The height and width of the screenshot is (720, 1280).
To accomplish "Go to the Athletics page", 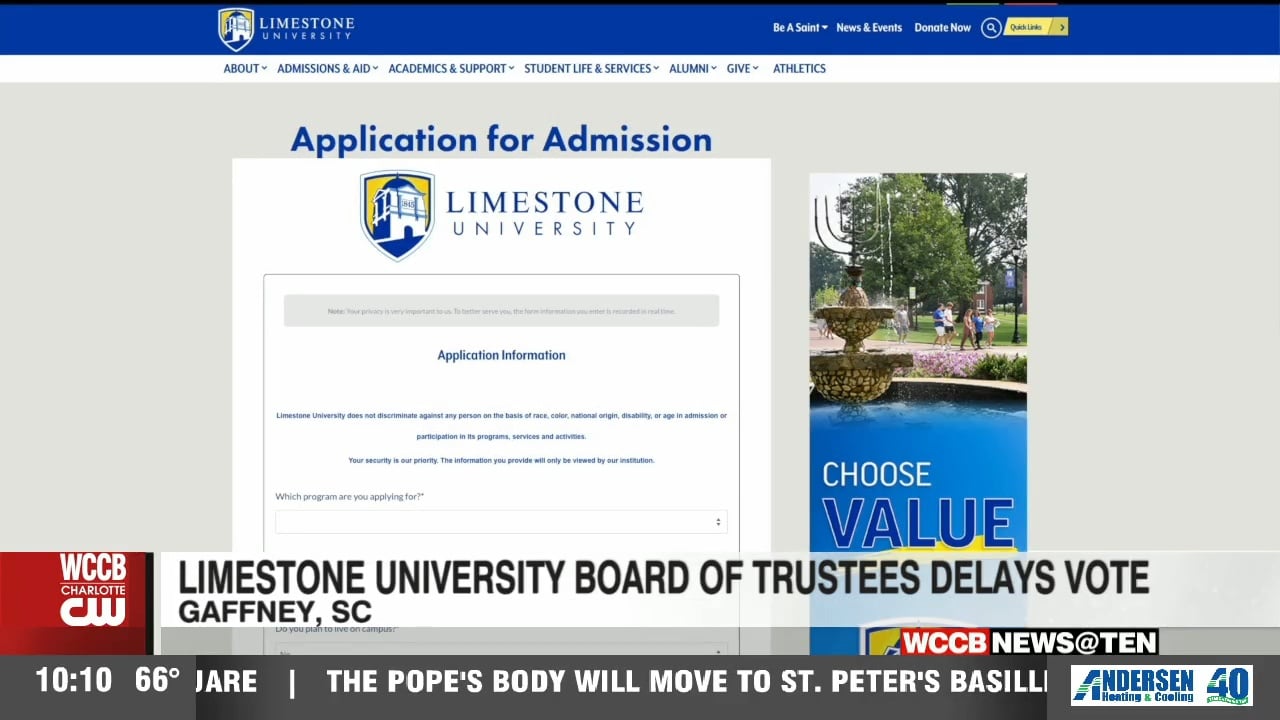I will (x=799, y=69).
